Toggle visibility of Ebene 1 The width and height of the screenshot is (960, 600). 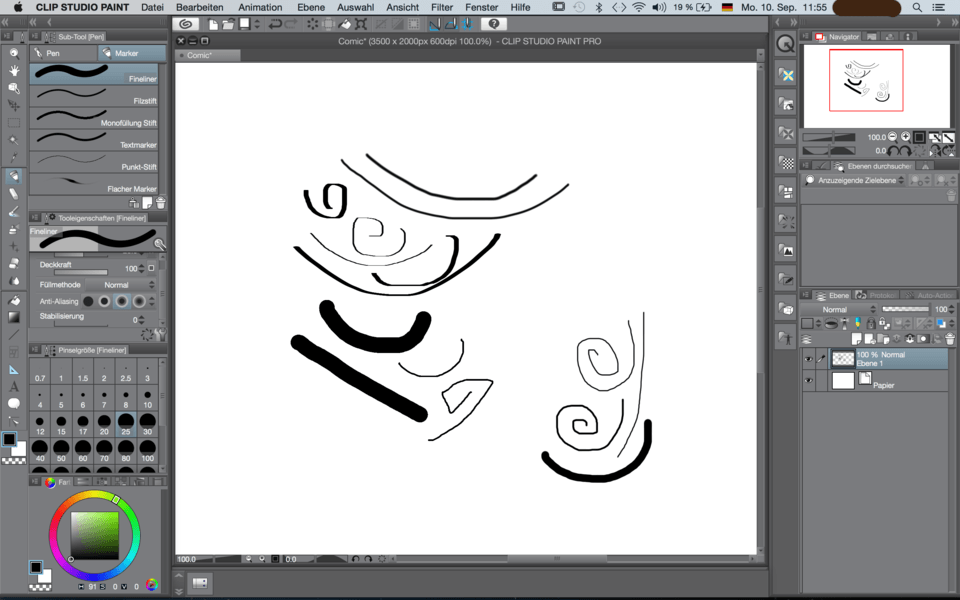pos(809,356)
